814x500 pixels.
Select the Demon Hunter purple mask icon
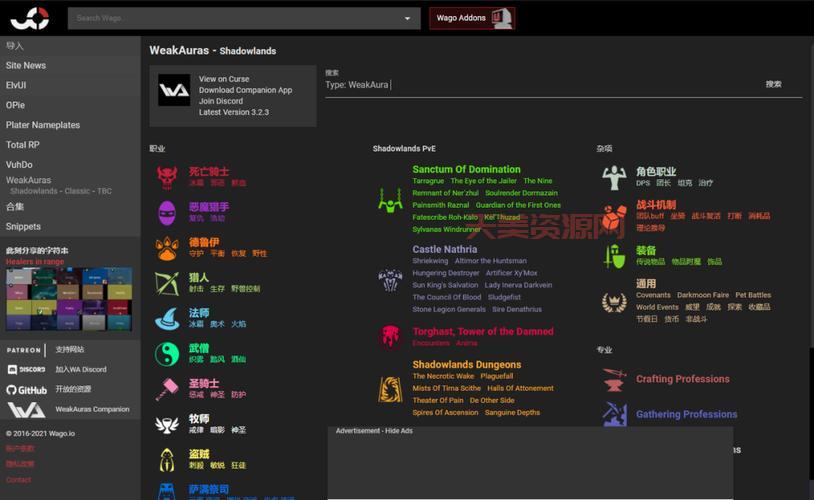tap(167, 212)
